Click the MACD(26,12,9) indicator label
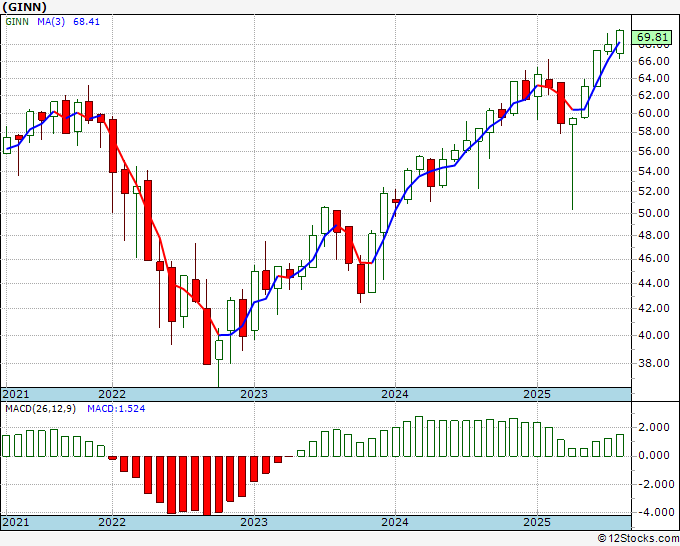Screen dimensions: 680x546 pyautogui.click(x=40, y=409)
